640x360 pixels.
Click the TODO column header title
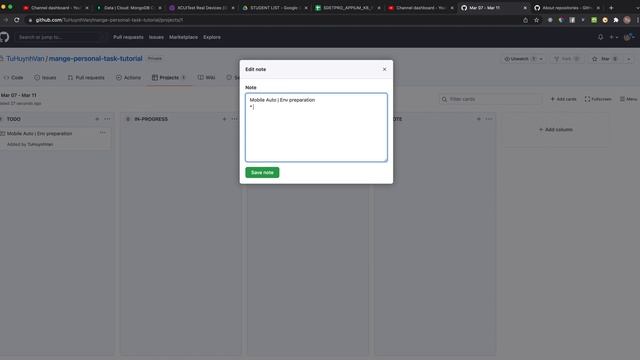point(13,119)
